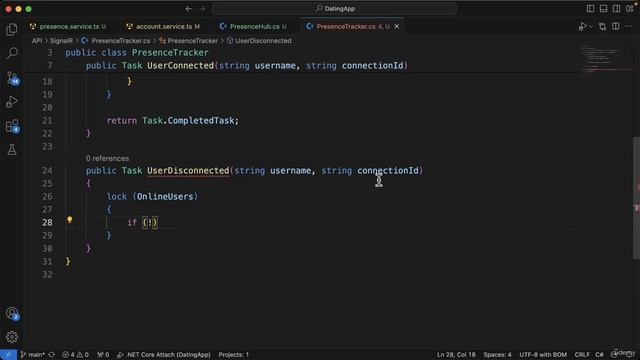
Task: Click Projects: 1 in status bar
Action: click(234, 355)
